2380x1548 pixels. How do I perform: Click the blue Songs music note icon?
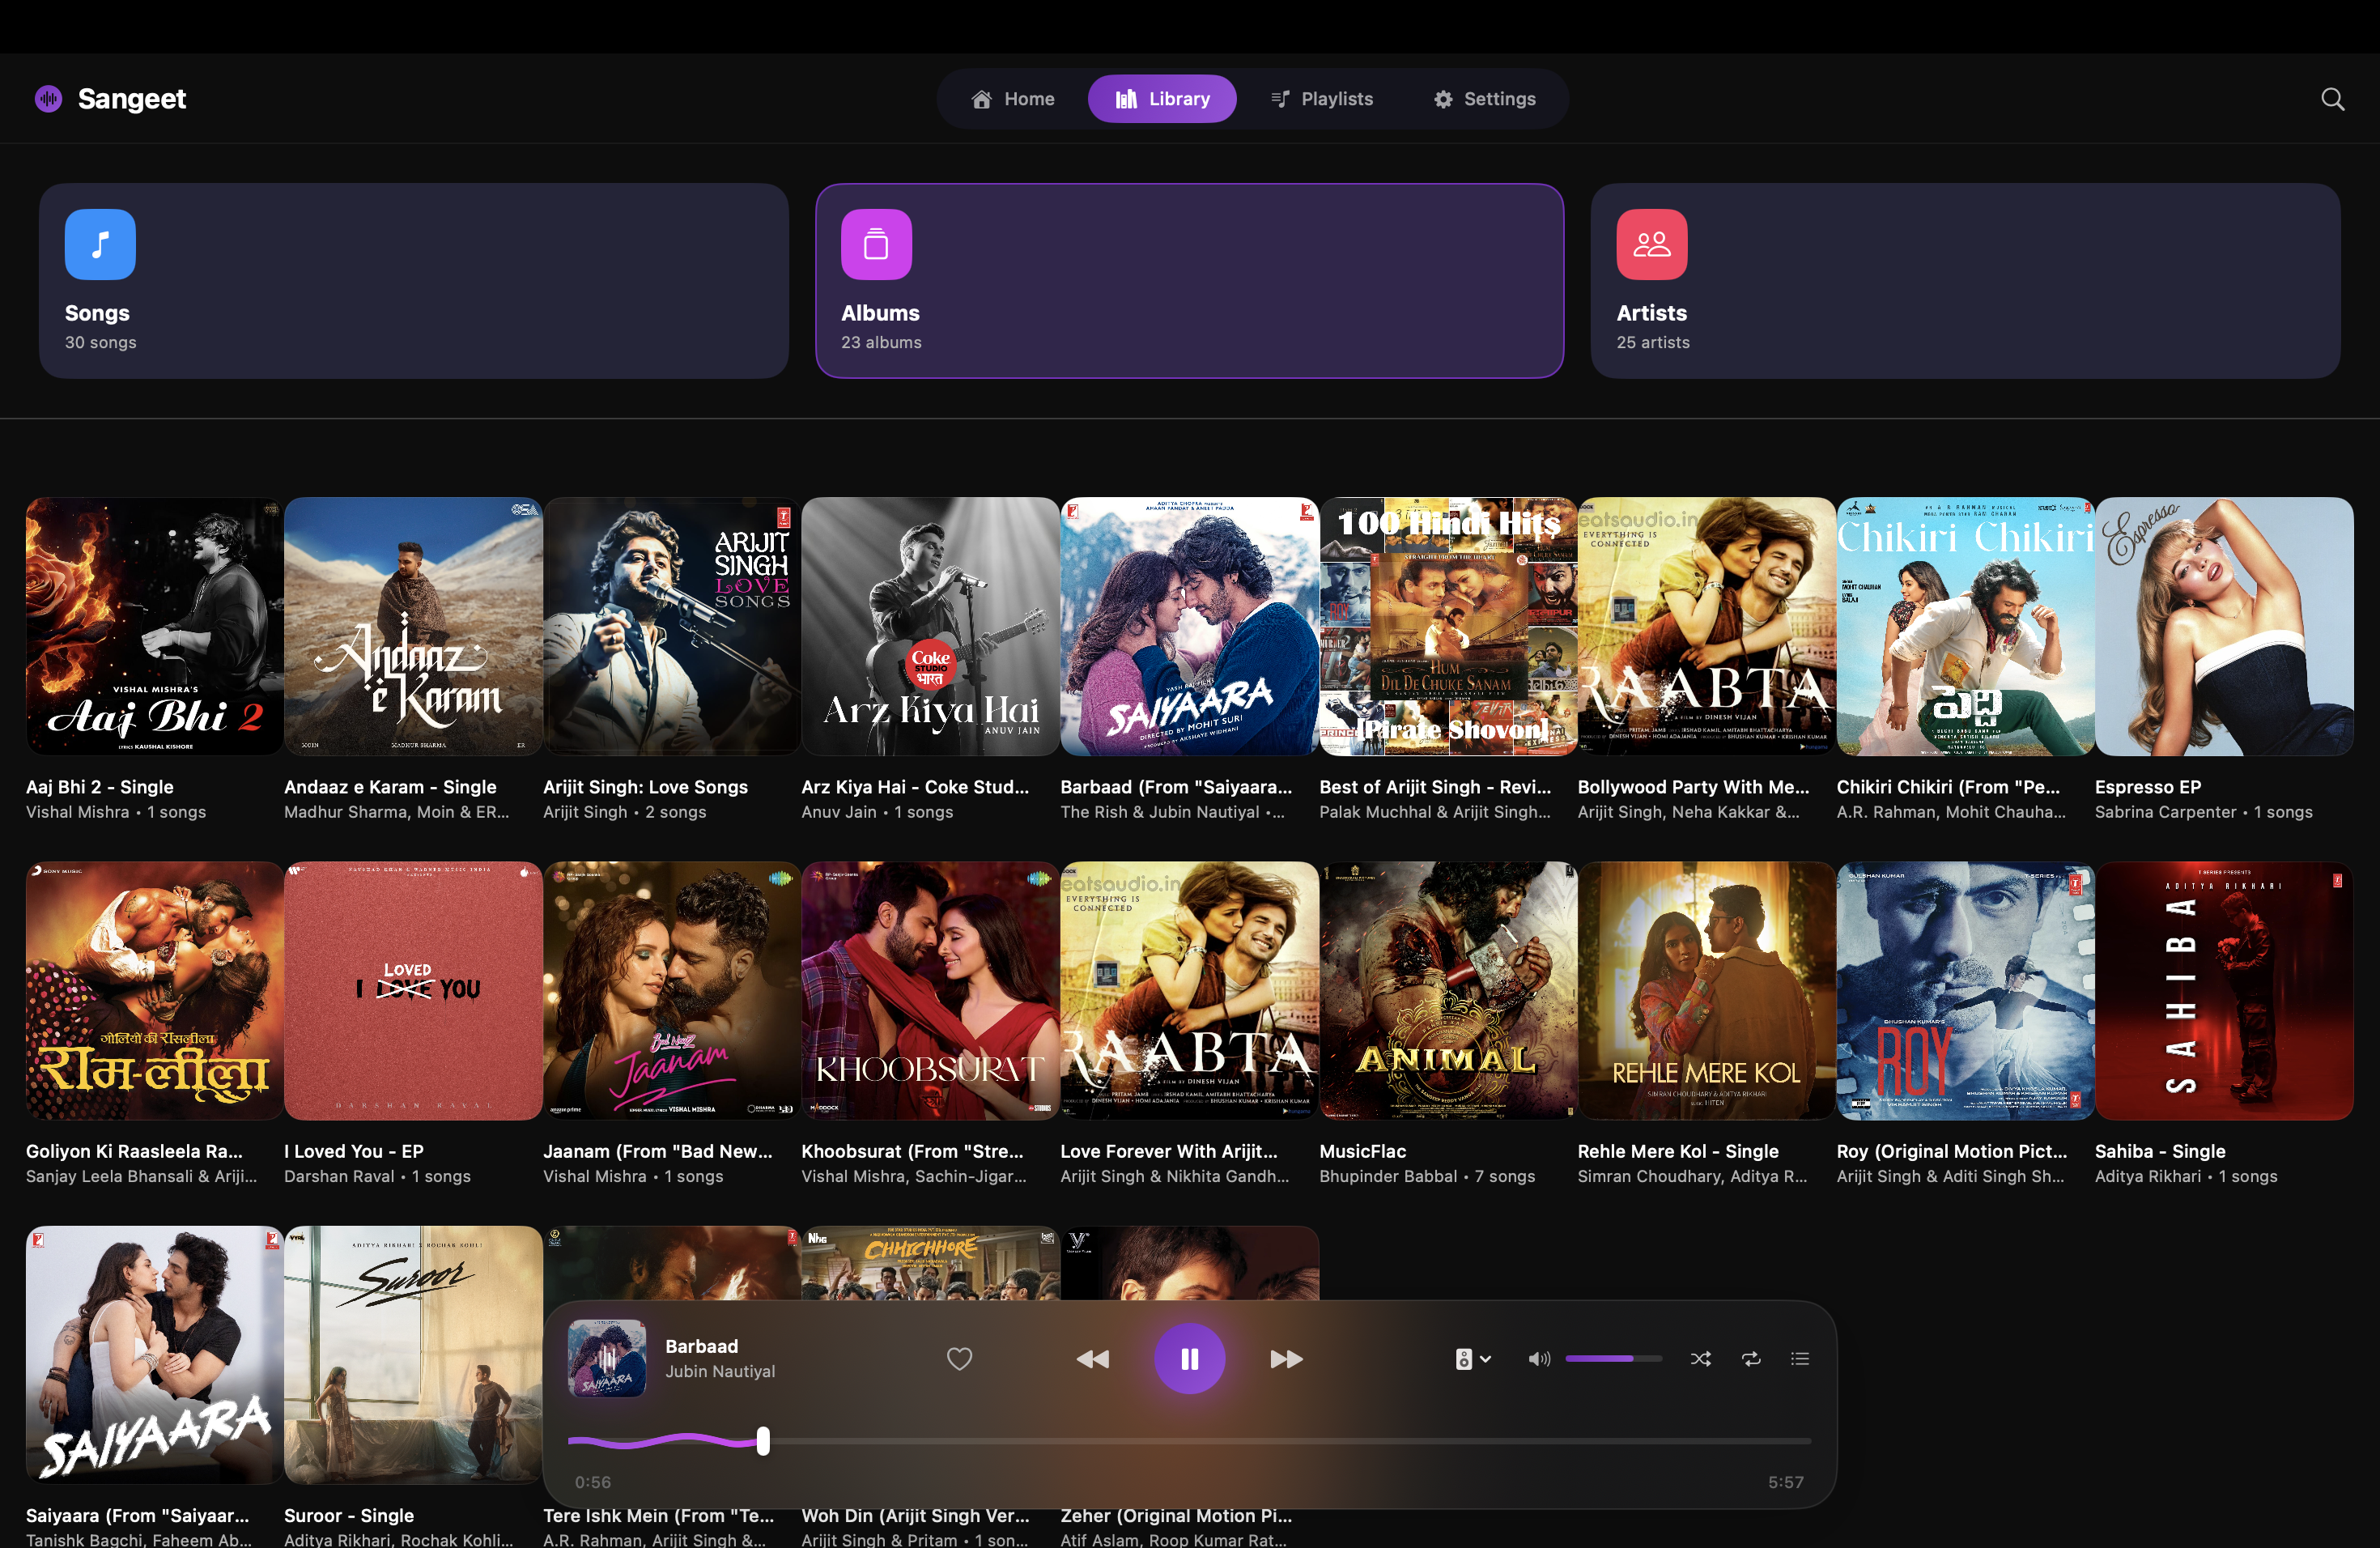[x=100, y=244]
